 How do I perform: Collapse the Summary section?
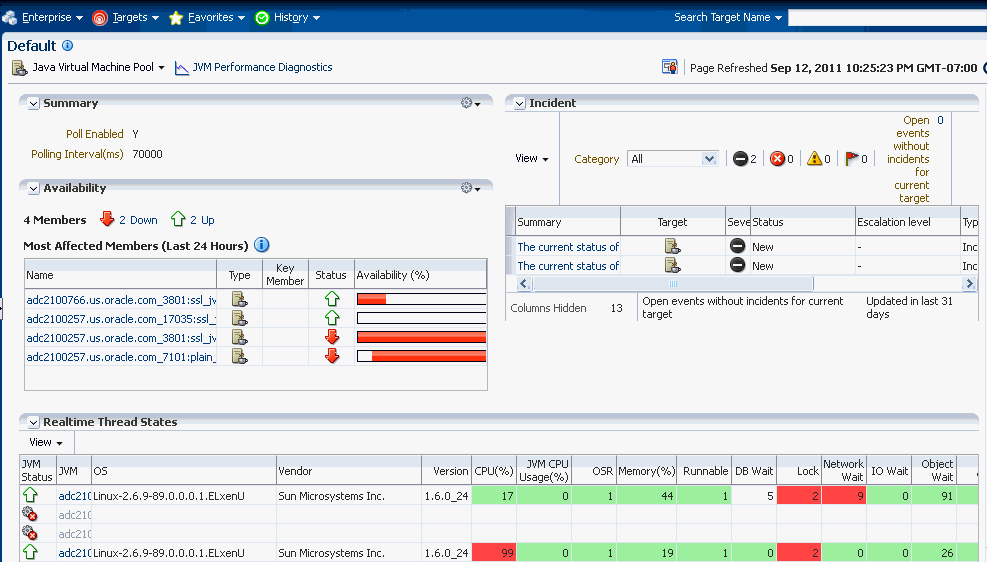coord(33,103)
